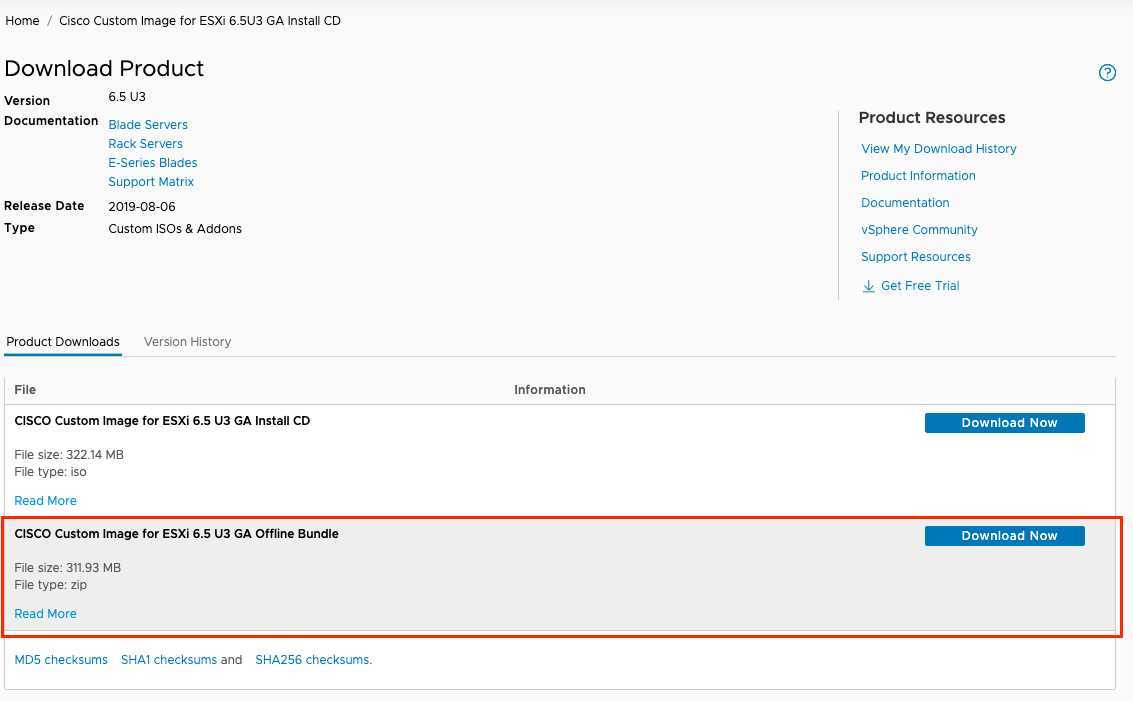The height and width of the screenshot is (701, 1133).
Task: Open Documentation link under Product Resources
Action: point(905,203)
